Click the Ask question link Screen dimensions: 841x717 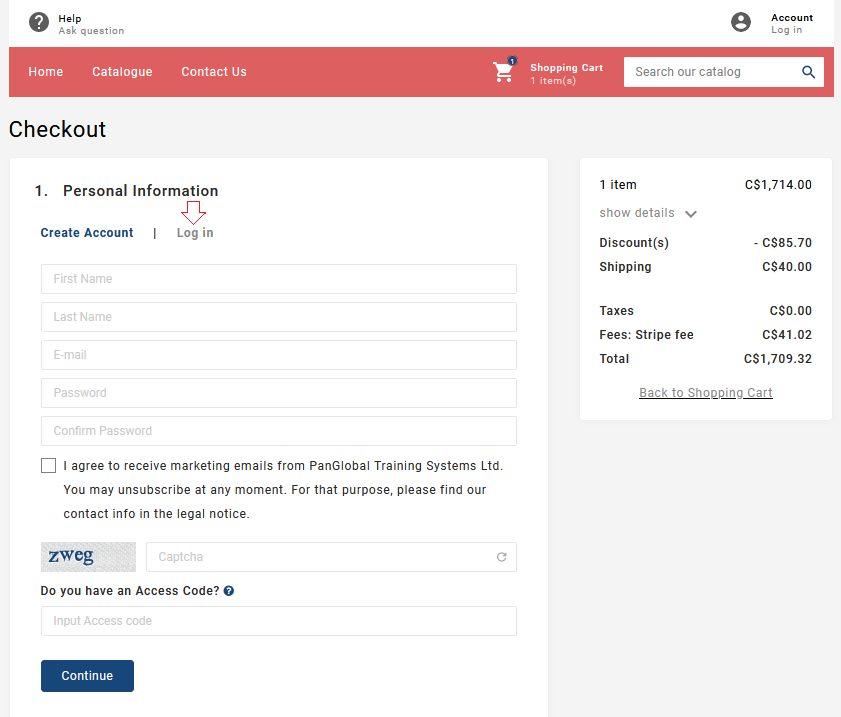[91, 31]
